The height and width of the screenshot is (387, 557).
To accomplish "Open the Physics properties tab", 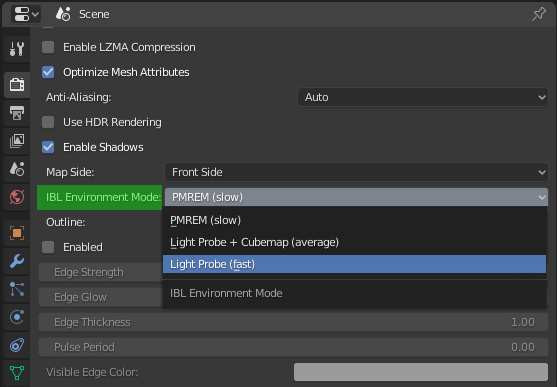I will [17, 317].
